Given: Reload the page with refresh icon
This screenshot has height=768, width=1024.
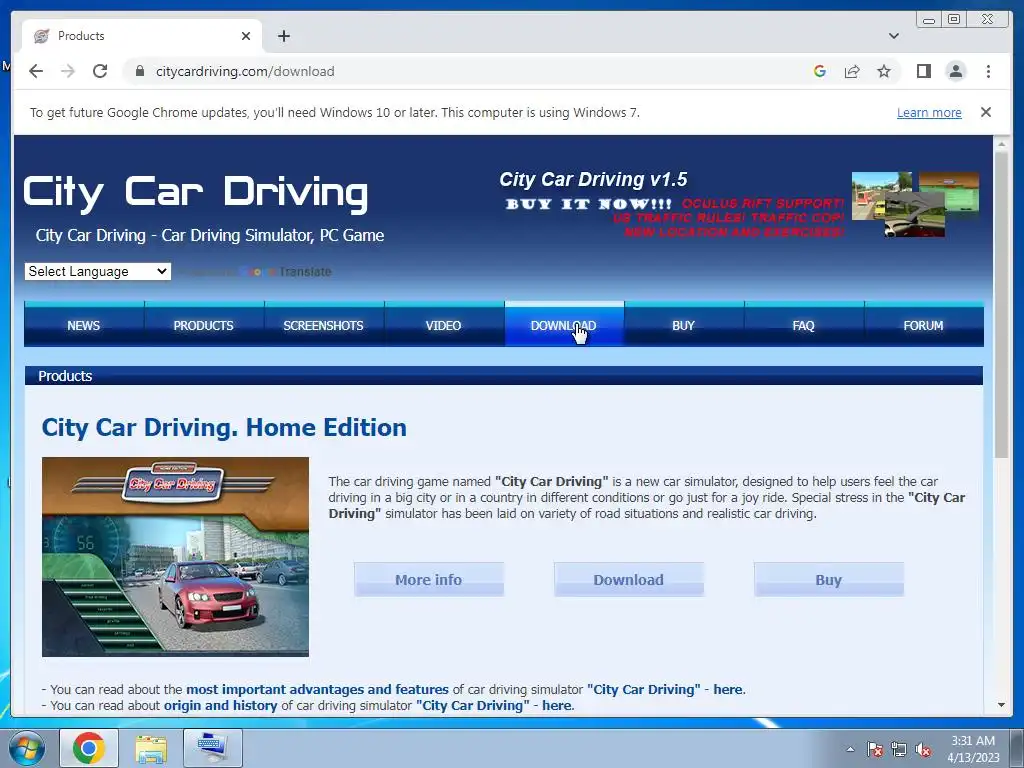Looking at the screenshot, I should [x=100, y=71].
